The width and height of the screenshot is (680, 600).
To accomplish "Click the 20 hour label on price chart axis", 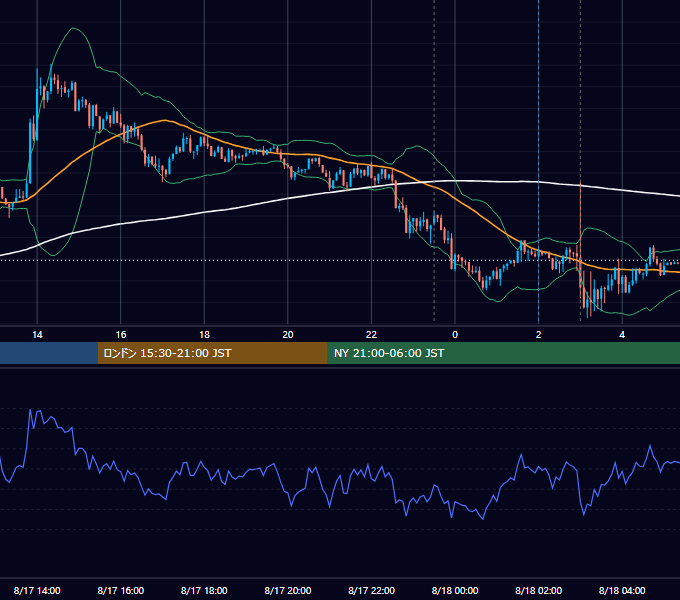I will (288, 335).
